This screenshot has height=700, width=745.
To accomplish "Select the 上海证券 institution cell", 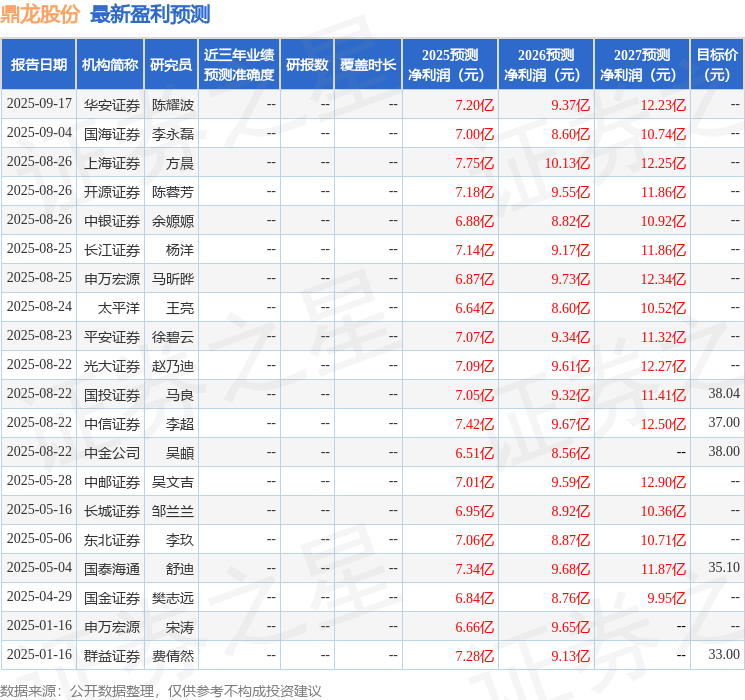I will pos(112,163).
